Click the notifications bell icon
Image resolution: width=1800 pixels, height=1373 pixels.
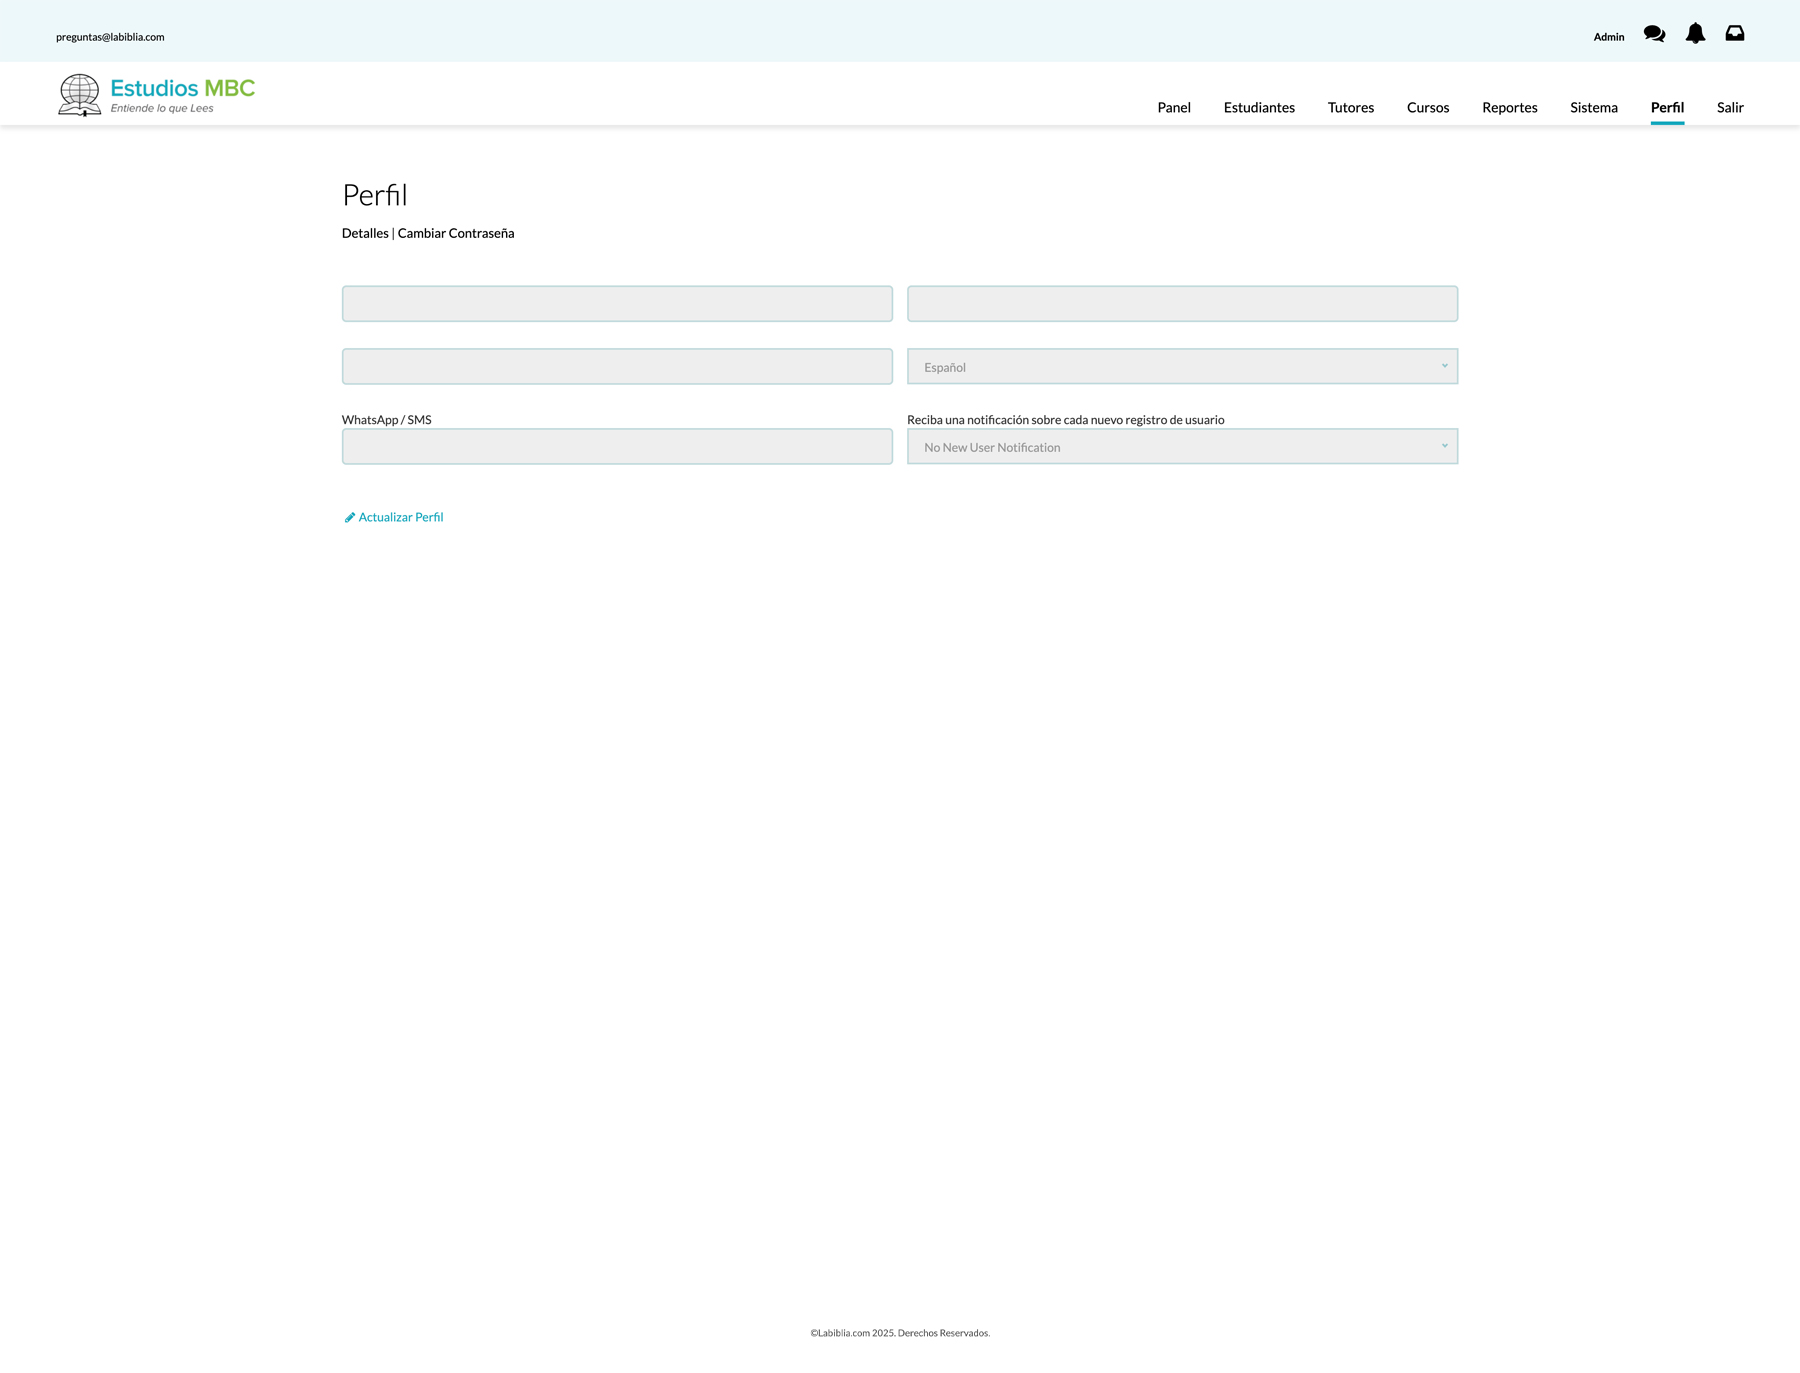pos(1695,33)
